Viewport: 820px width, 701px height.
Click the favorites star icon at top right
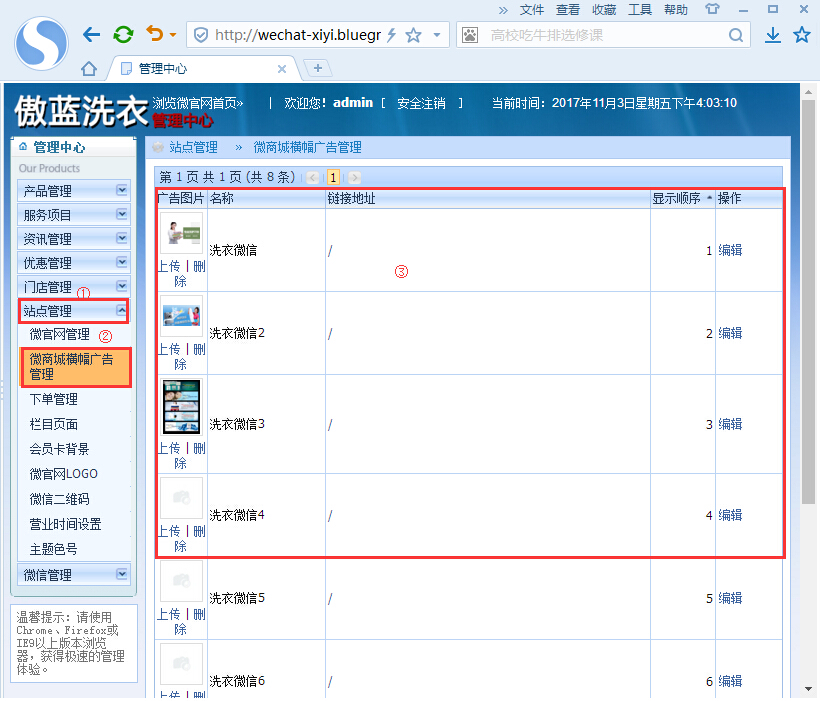800,33
